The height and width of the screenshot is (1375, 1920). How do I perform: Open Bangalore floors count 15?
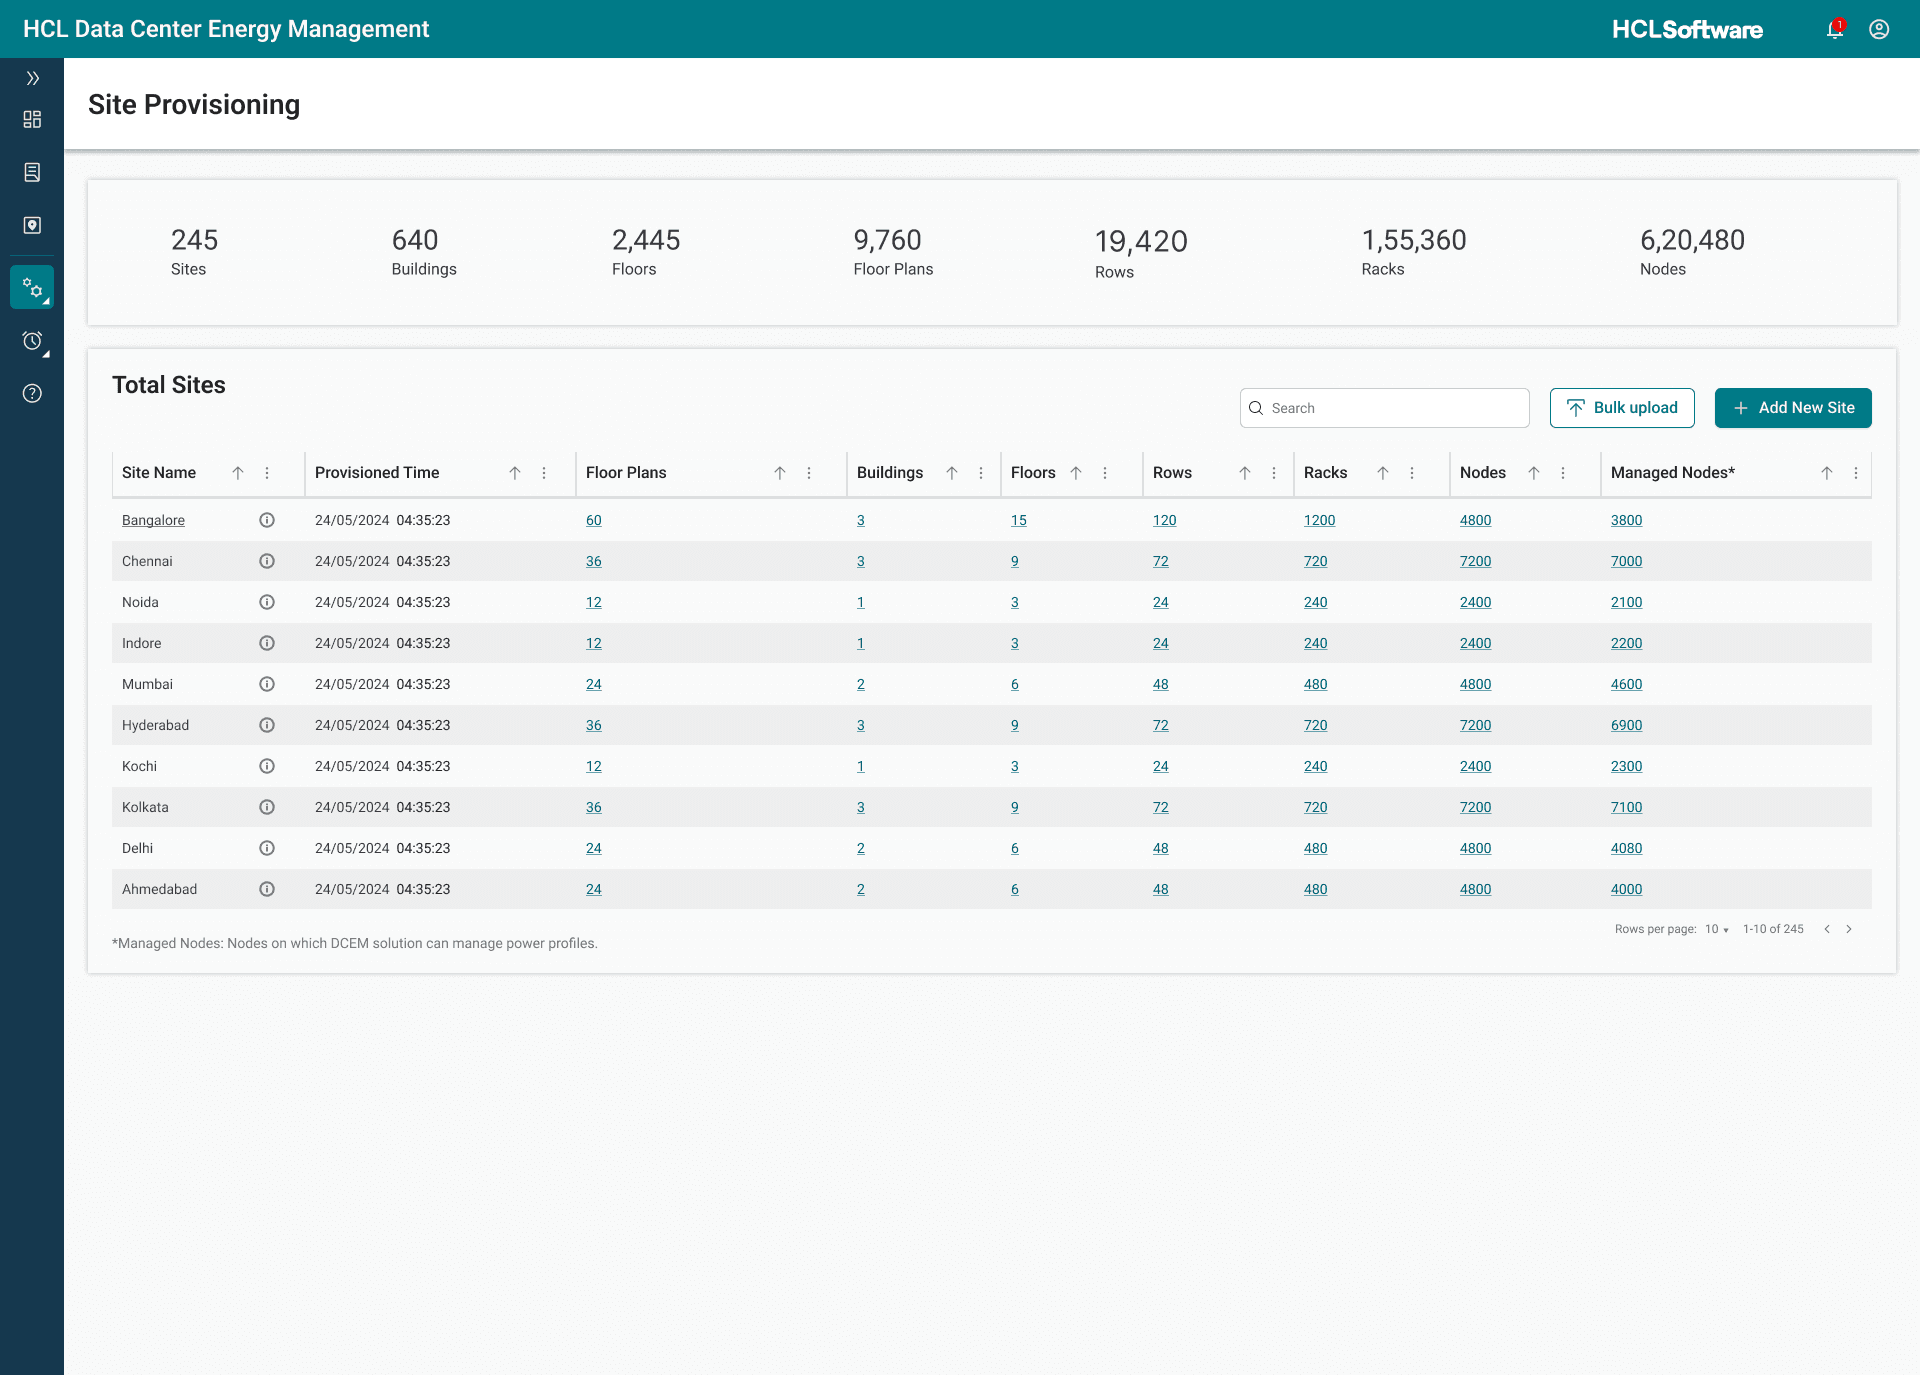[x=1019, y=520]
